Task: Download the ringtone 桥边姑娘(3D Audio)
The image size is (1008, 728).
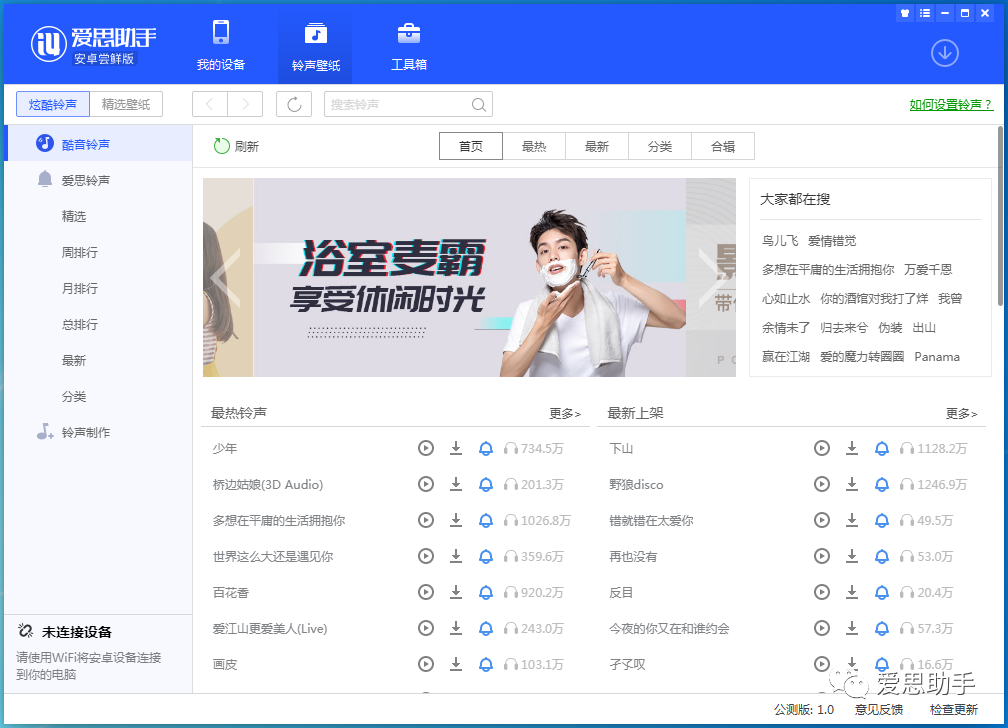Action: tap(456, 484)
